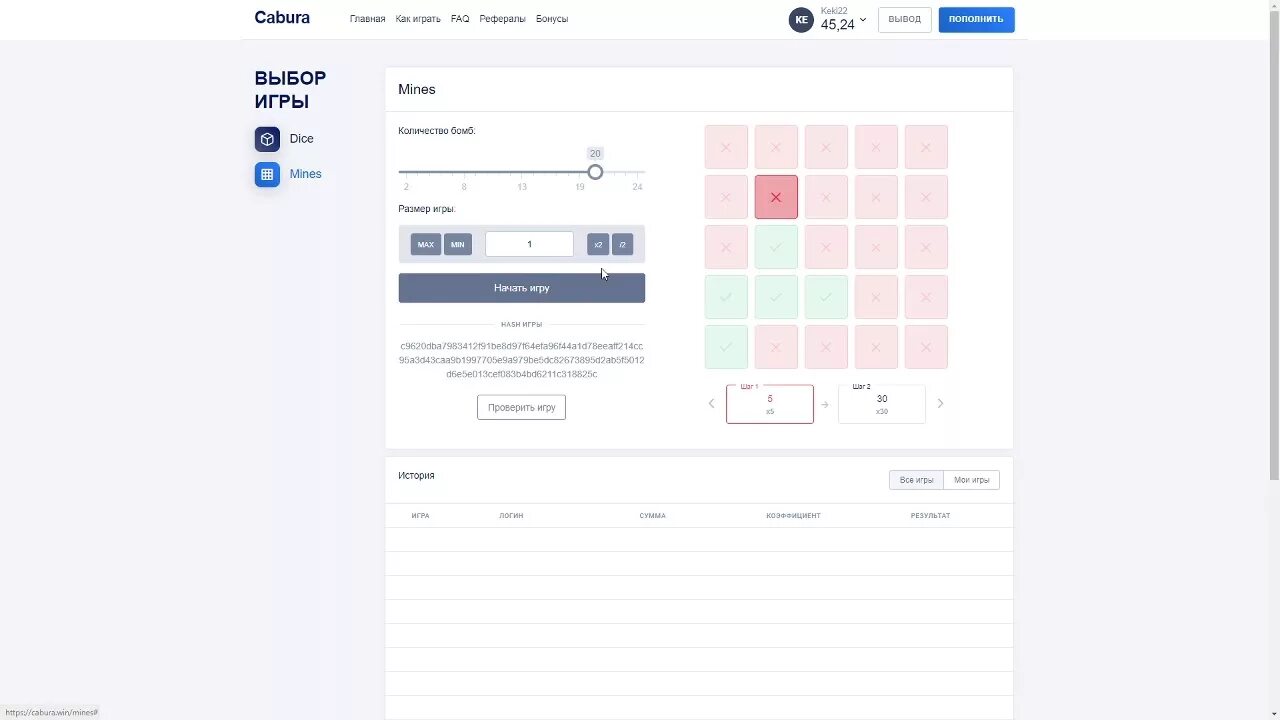Image resolution: width=1280 pixels, height=720 pixels.
Task: Click bottom-right corner mine tile
Action: 926,347
